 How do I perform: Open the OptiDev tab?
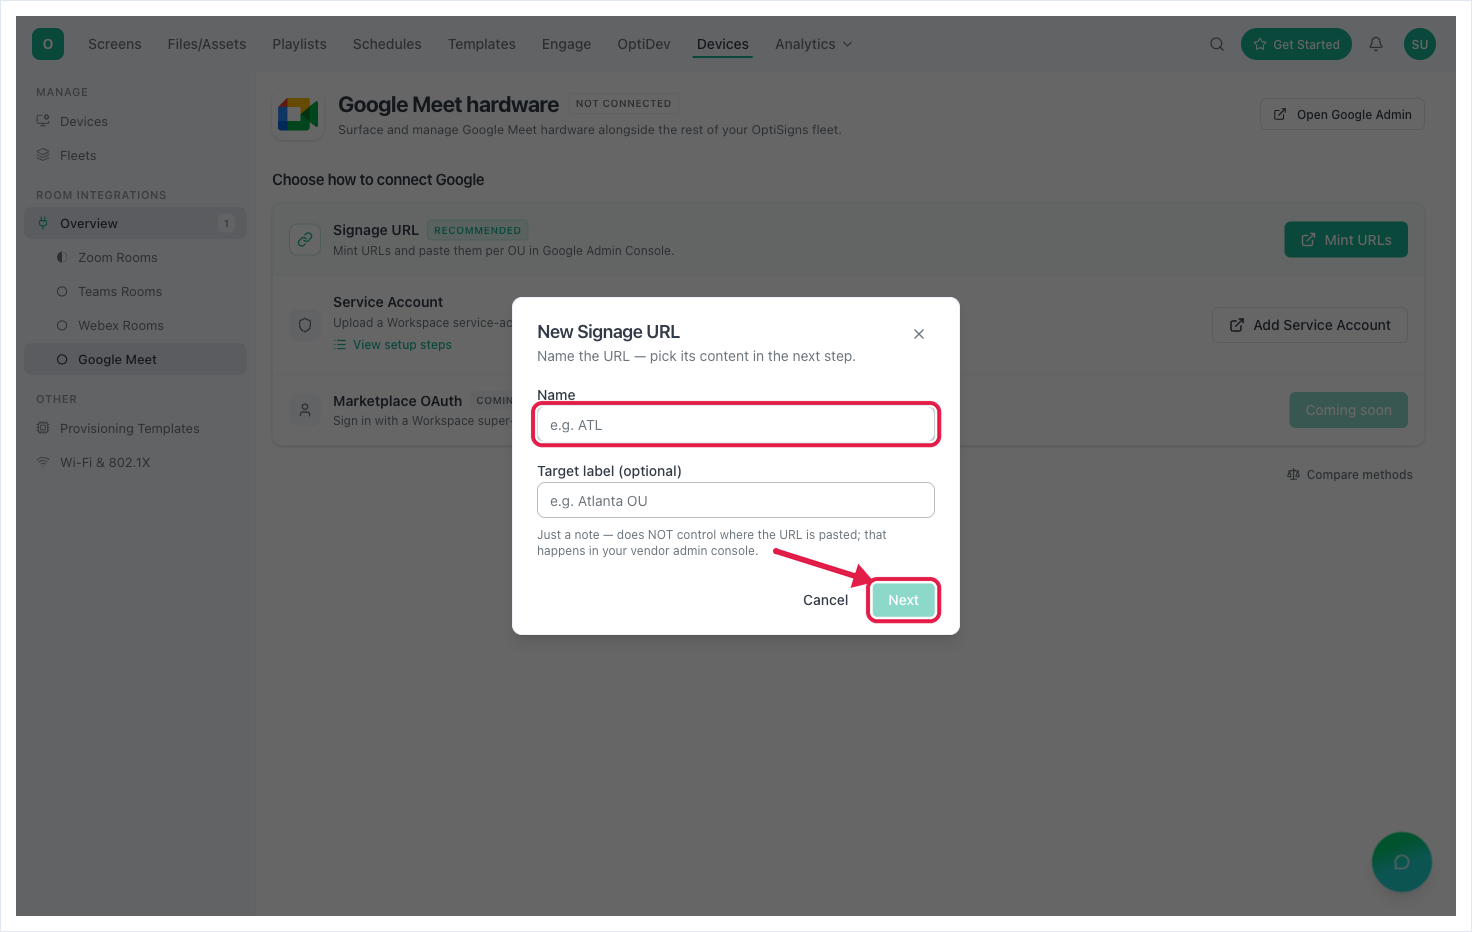pyautogui.click(x=644, y=44)
